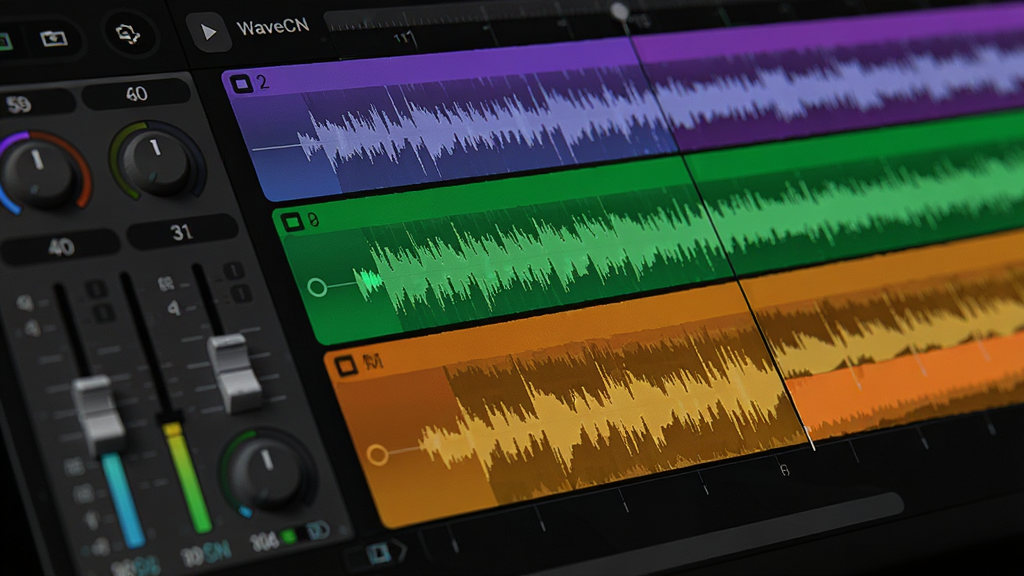Click the green-ringed knob under value 40
Screen dimensions: 1024x576
coord(157,161)
